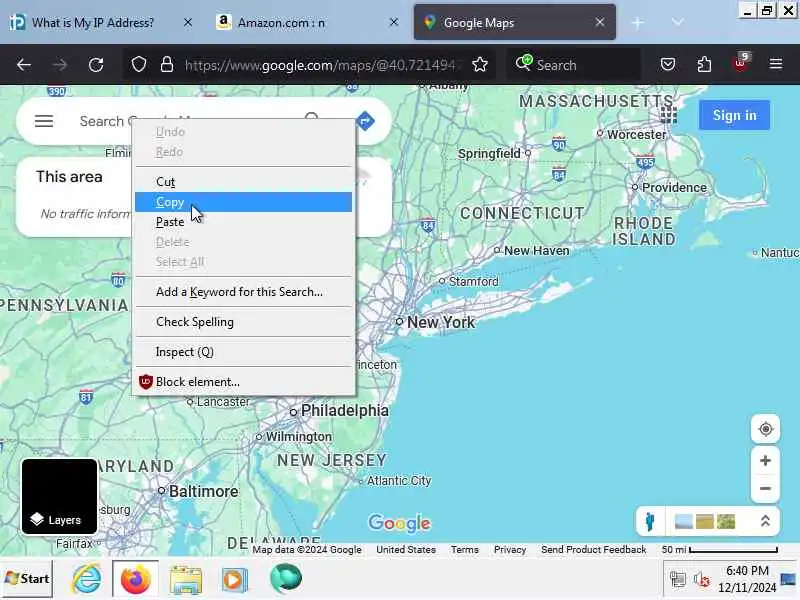Click the Philadelphia city label
Viewport: 800px width, 600px height.
pyautogui.click(x=344, y=411)
